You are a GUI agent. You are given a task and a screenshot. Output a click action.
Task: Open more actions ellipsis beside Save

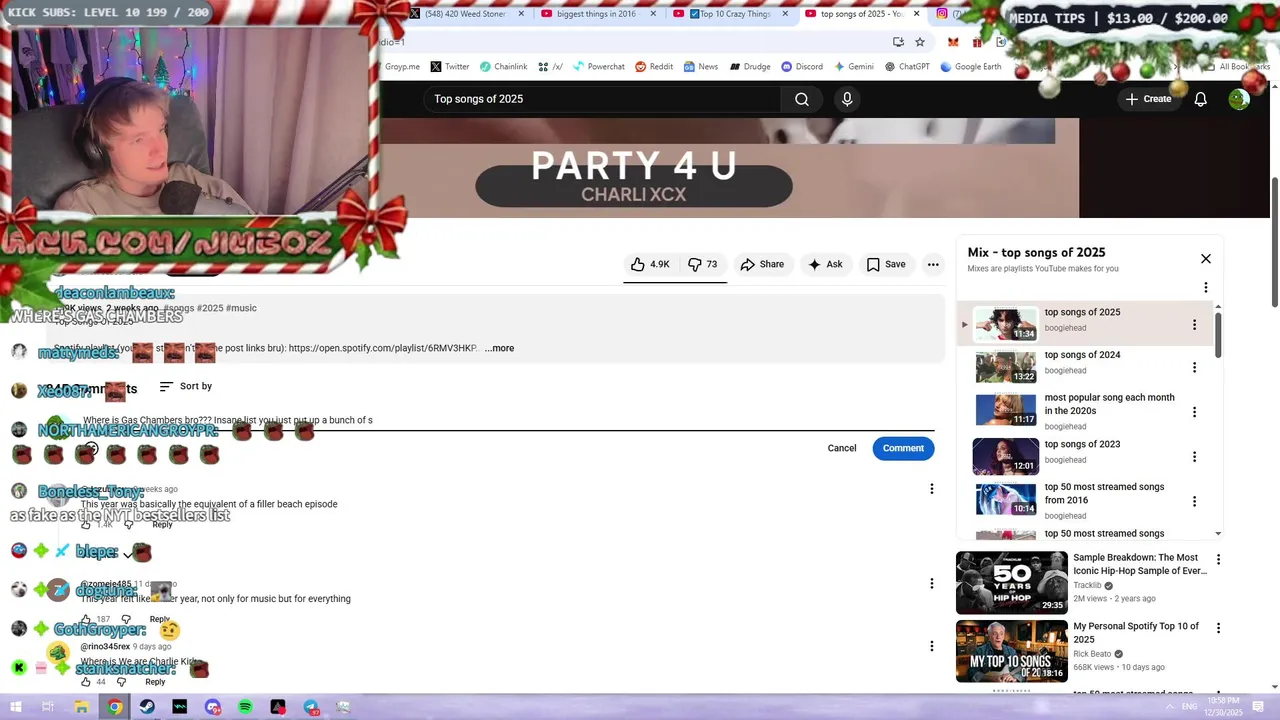[x=933, y=264]
